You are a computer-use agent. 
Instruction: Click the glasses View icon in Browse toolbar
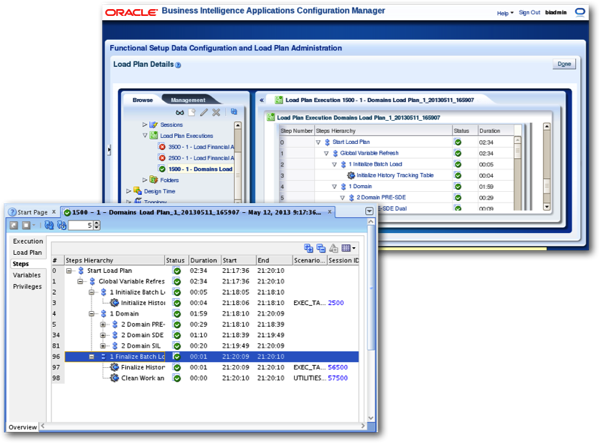pyautogui.click(x=179, y=112)
